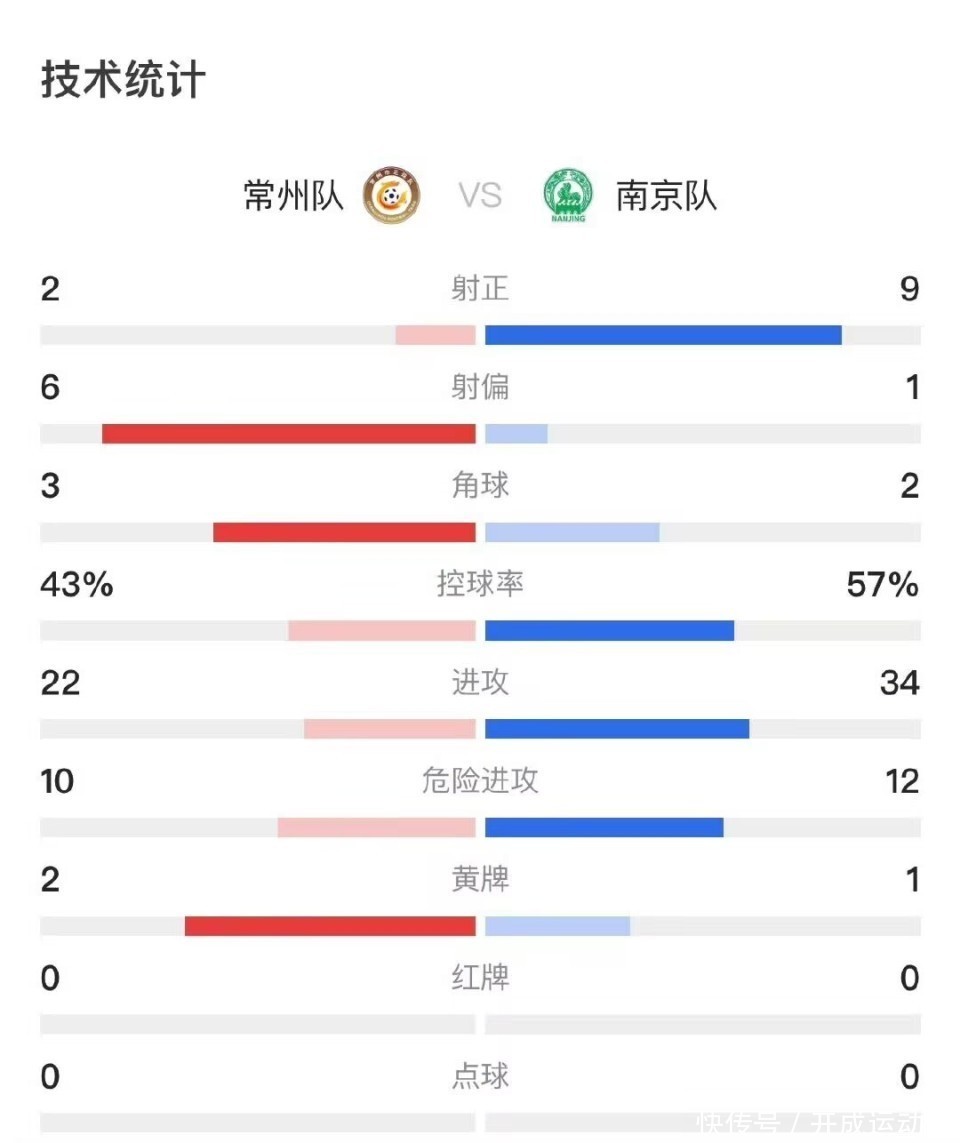Screen dimensions: 960x1143
Task: Click the VS text between teams
Action: [480, 195]
